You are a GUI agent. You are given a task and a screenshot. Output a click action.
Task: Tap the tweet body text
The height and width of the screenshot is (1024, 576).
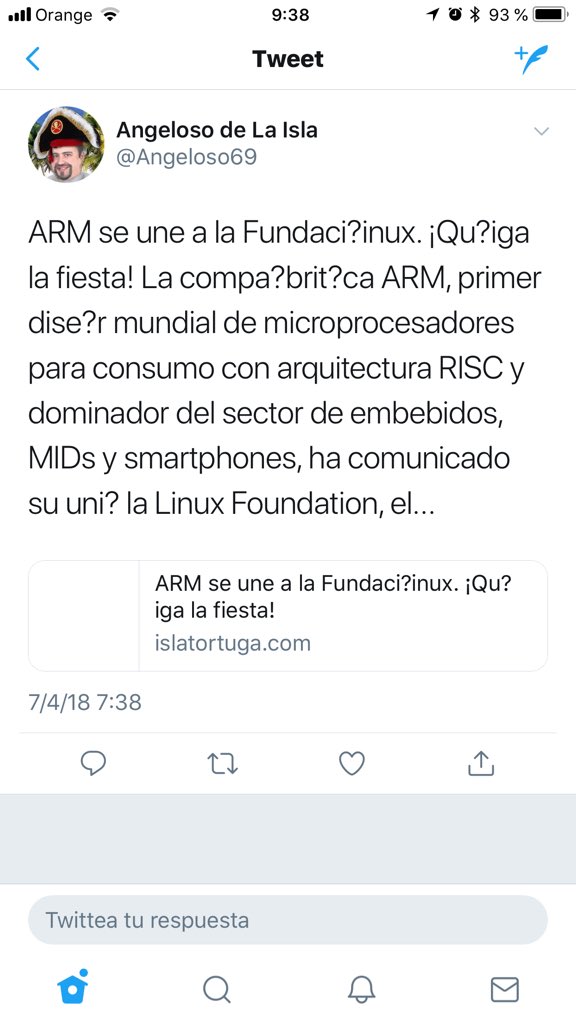tap(285, 368)
